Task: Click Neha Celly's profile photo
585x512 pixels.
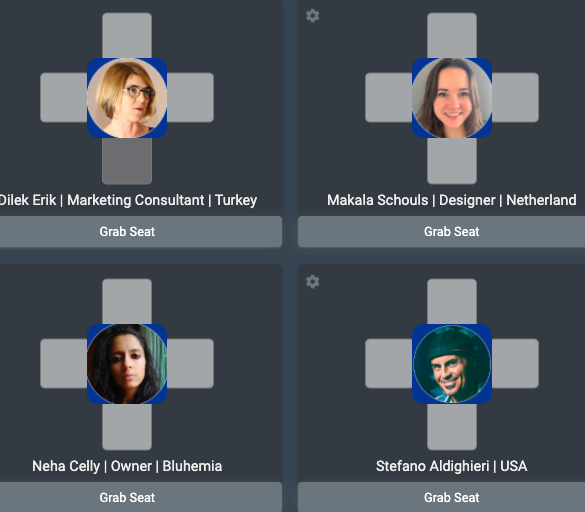Action: pyautogui.click(x=127, y=364)
